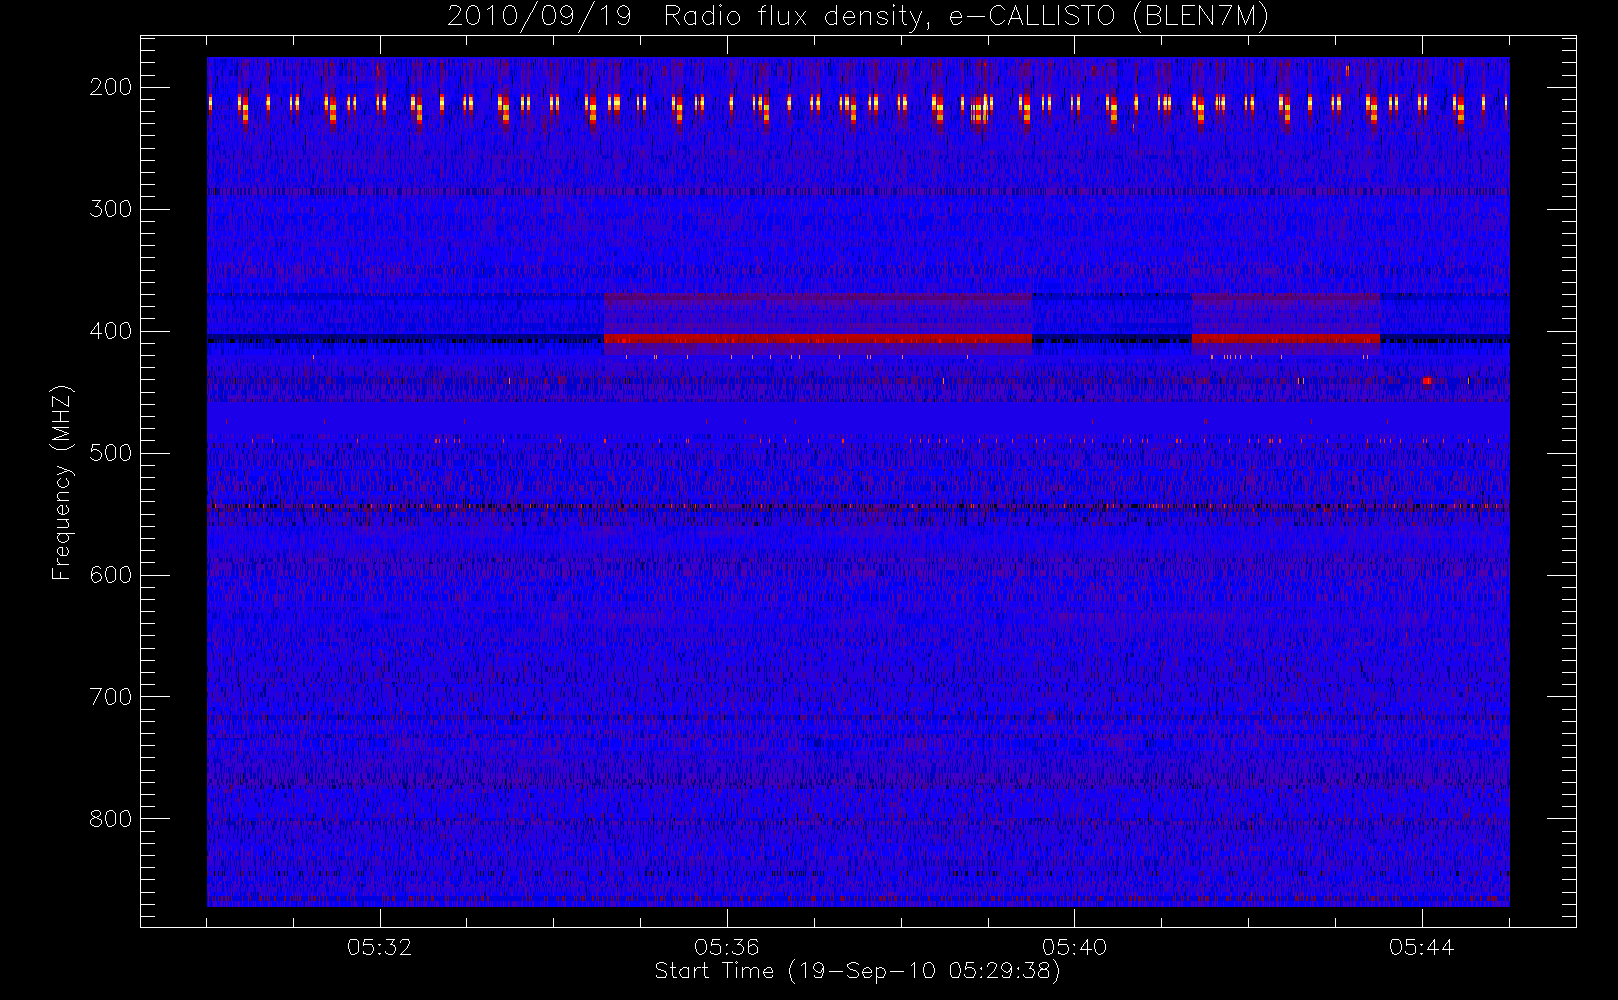Click the plot title '2010/09/19 Radio flux density'
Image resolution: width=1618 pixels, height=1000 pixels.
point(688,17)
